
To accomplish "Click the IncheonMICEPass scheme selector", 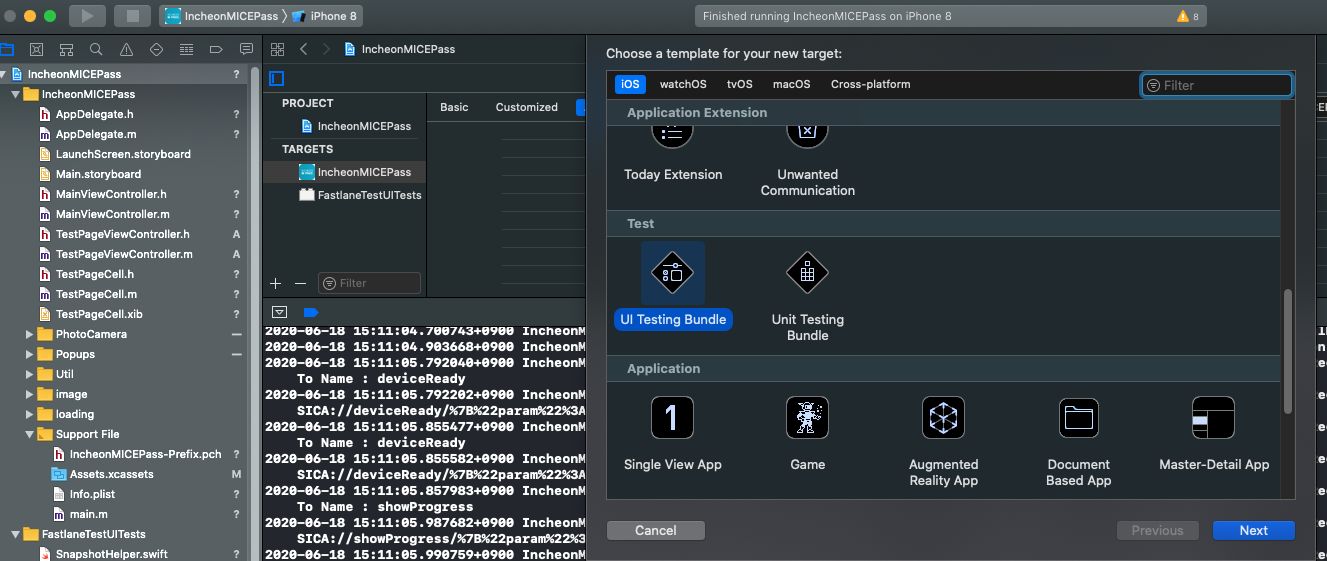I will (220, 16).
